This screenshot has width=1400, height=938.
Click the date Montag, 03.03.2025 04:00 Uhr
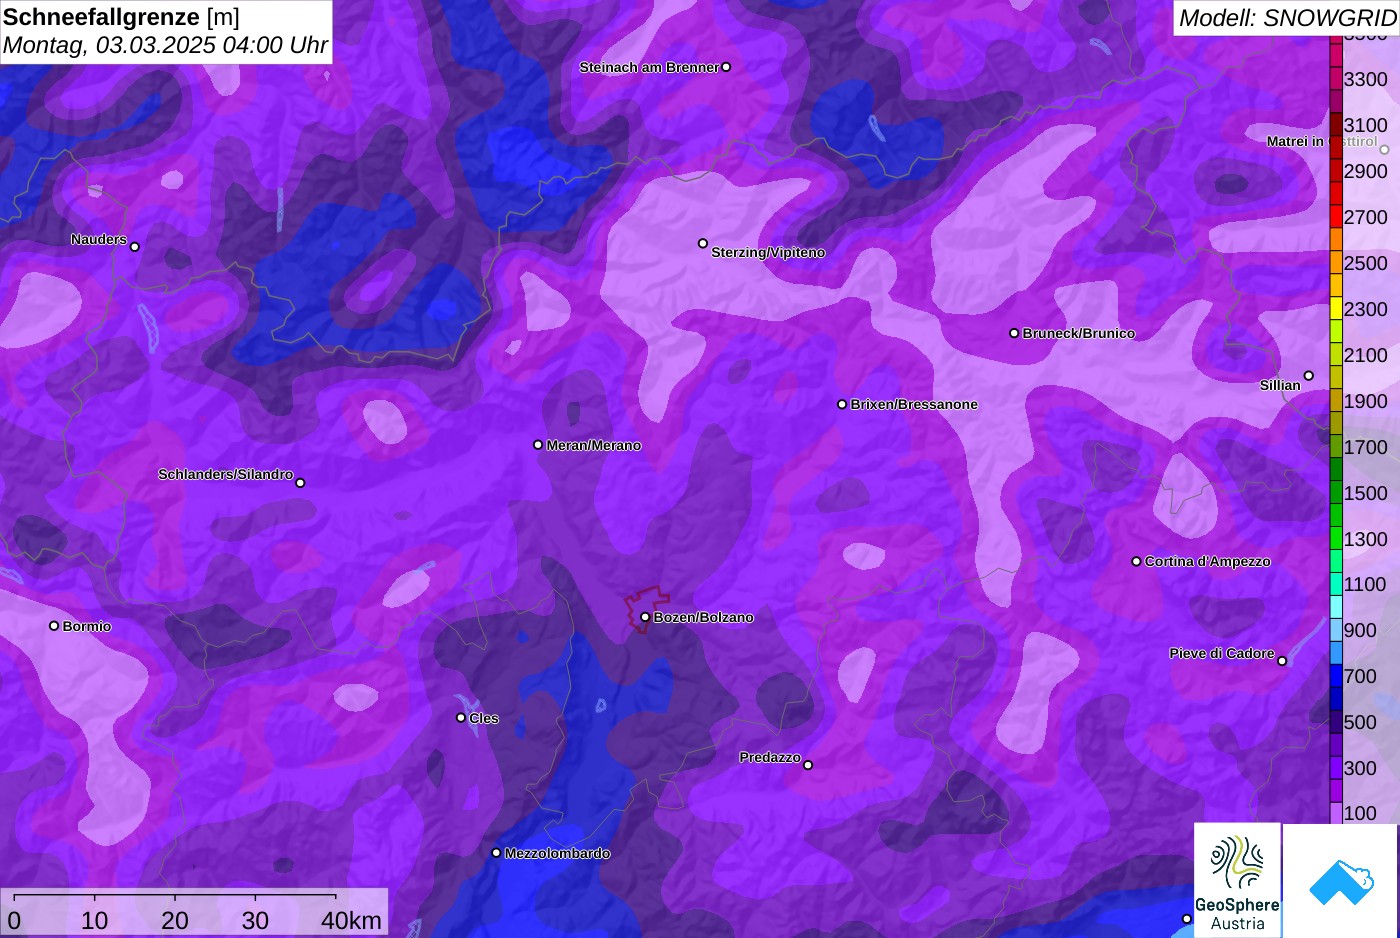(x=165, y=45)
